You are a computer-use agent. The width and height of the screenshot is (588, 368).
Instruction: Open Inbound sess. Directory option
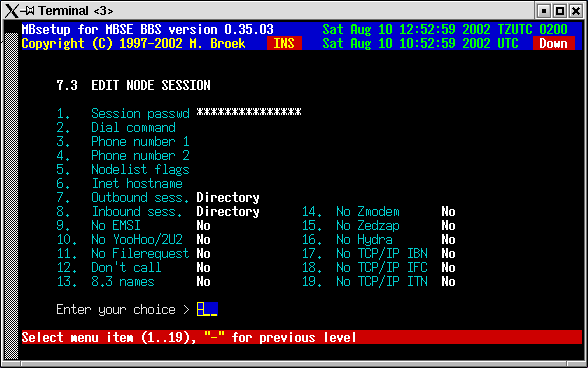click(228, 212)
